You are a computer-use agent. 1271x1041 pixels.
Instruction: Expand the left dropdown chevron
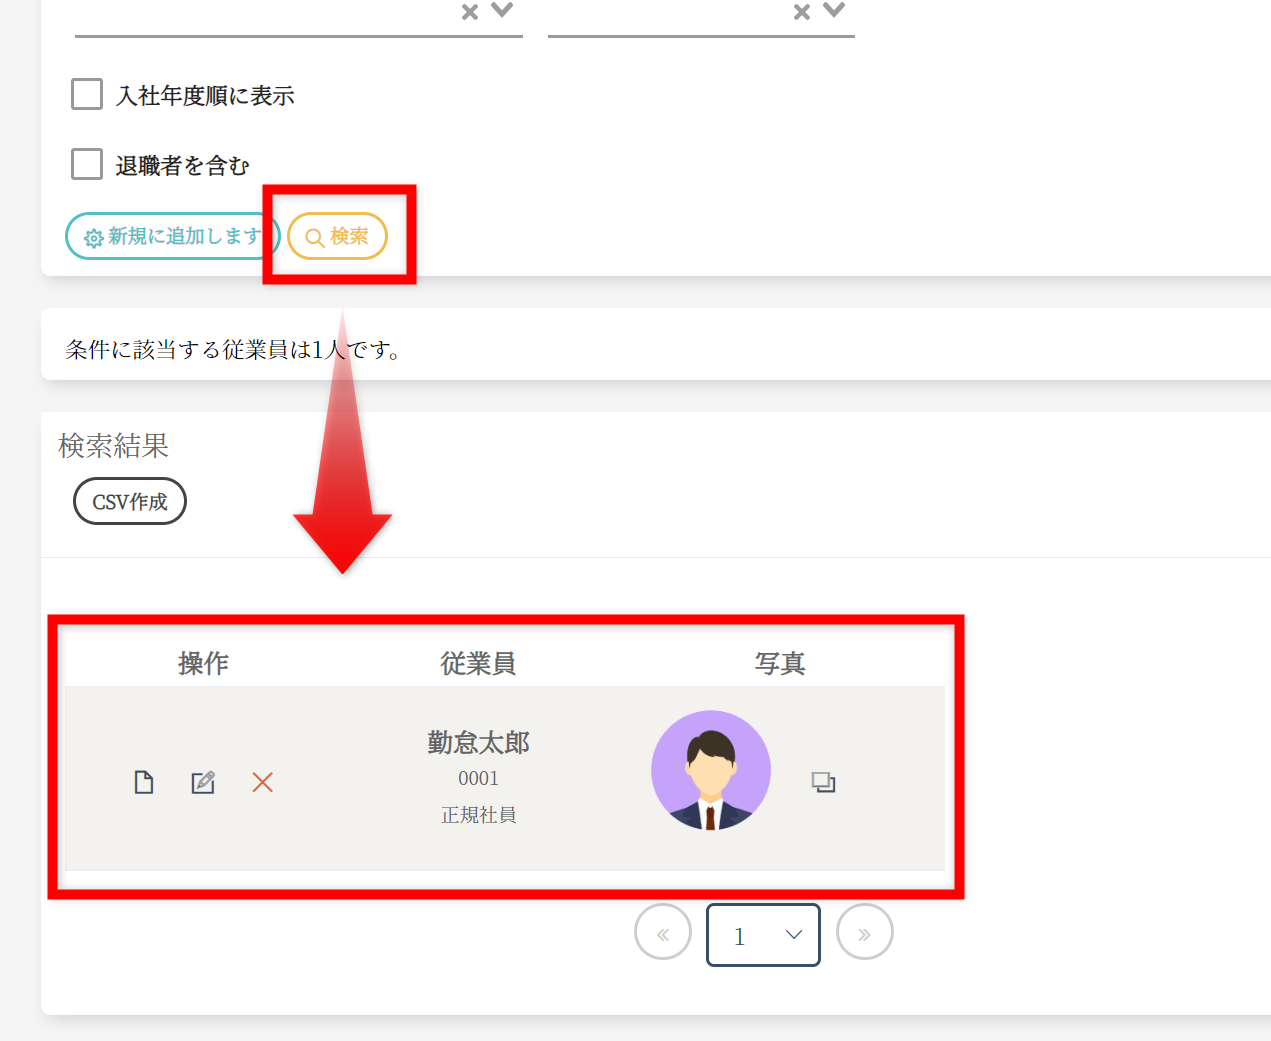pos(502,10)
